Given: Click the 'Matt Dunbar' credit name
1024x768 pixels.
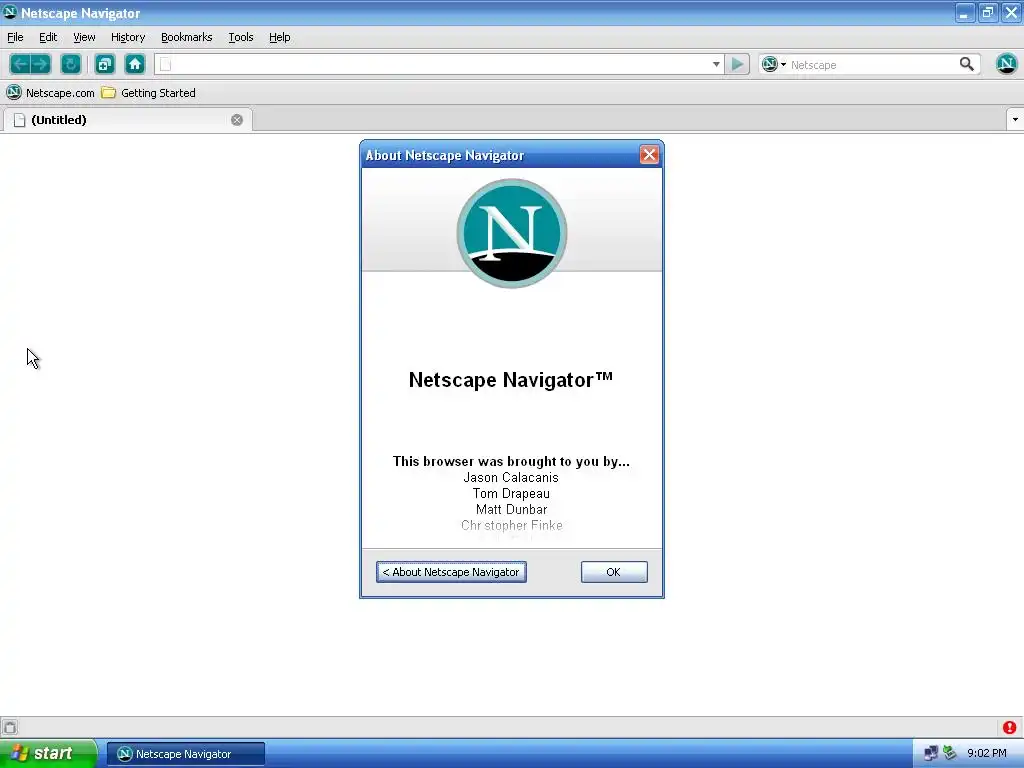Looking at the screenshot, I should coord(511,509).
